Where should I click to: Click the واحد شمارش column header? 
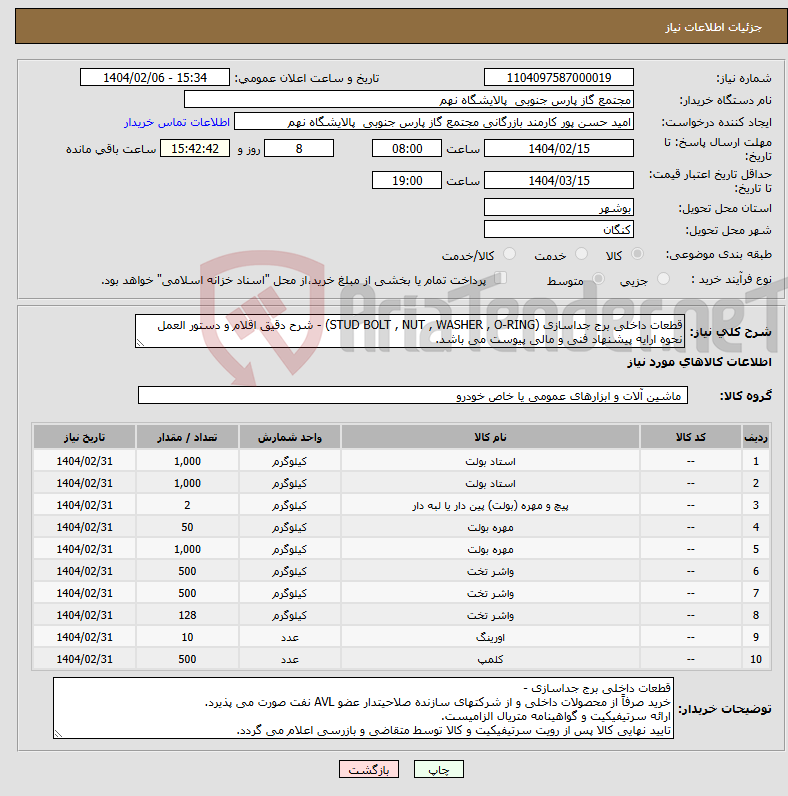click(x=289, y=437)
